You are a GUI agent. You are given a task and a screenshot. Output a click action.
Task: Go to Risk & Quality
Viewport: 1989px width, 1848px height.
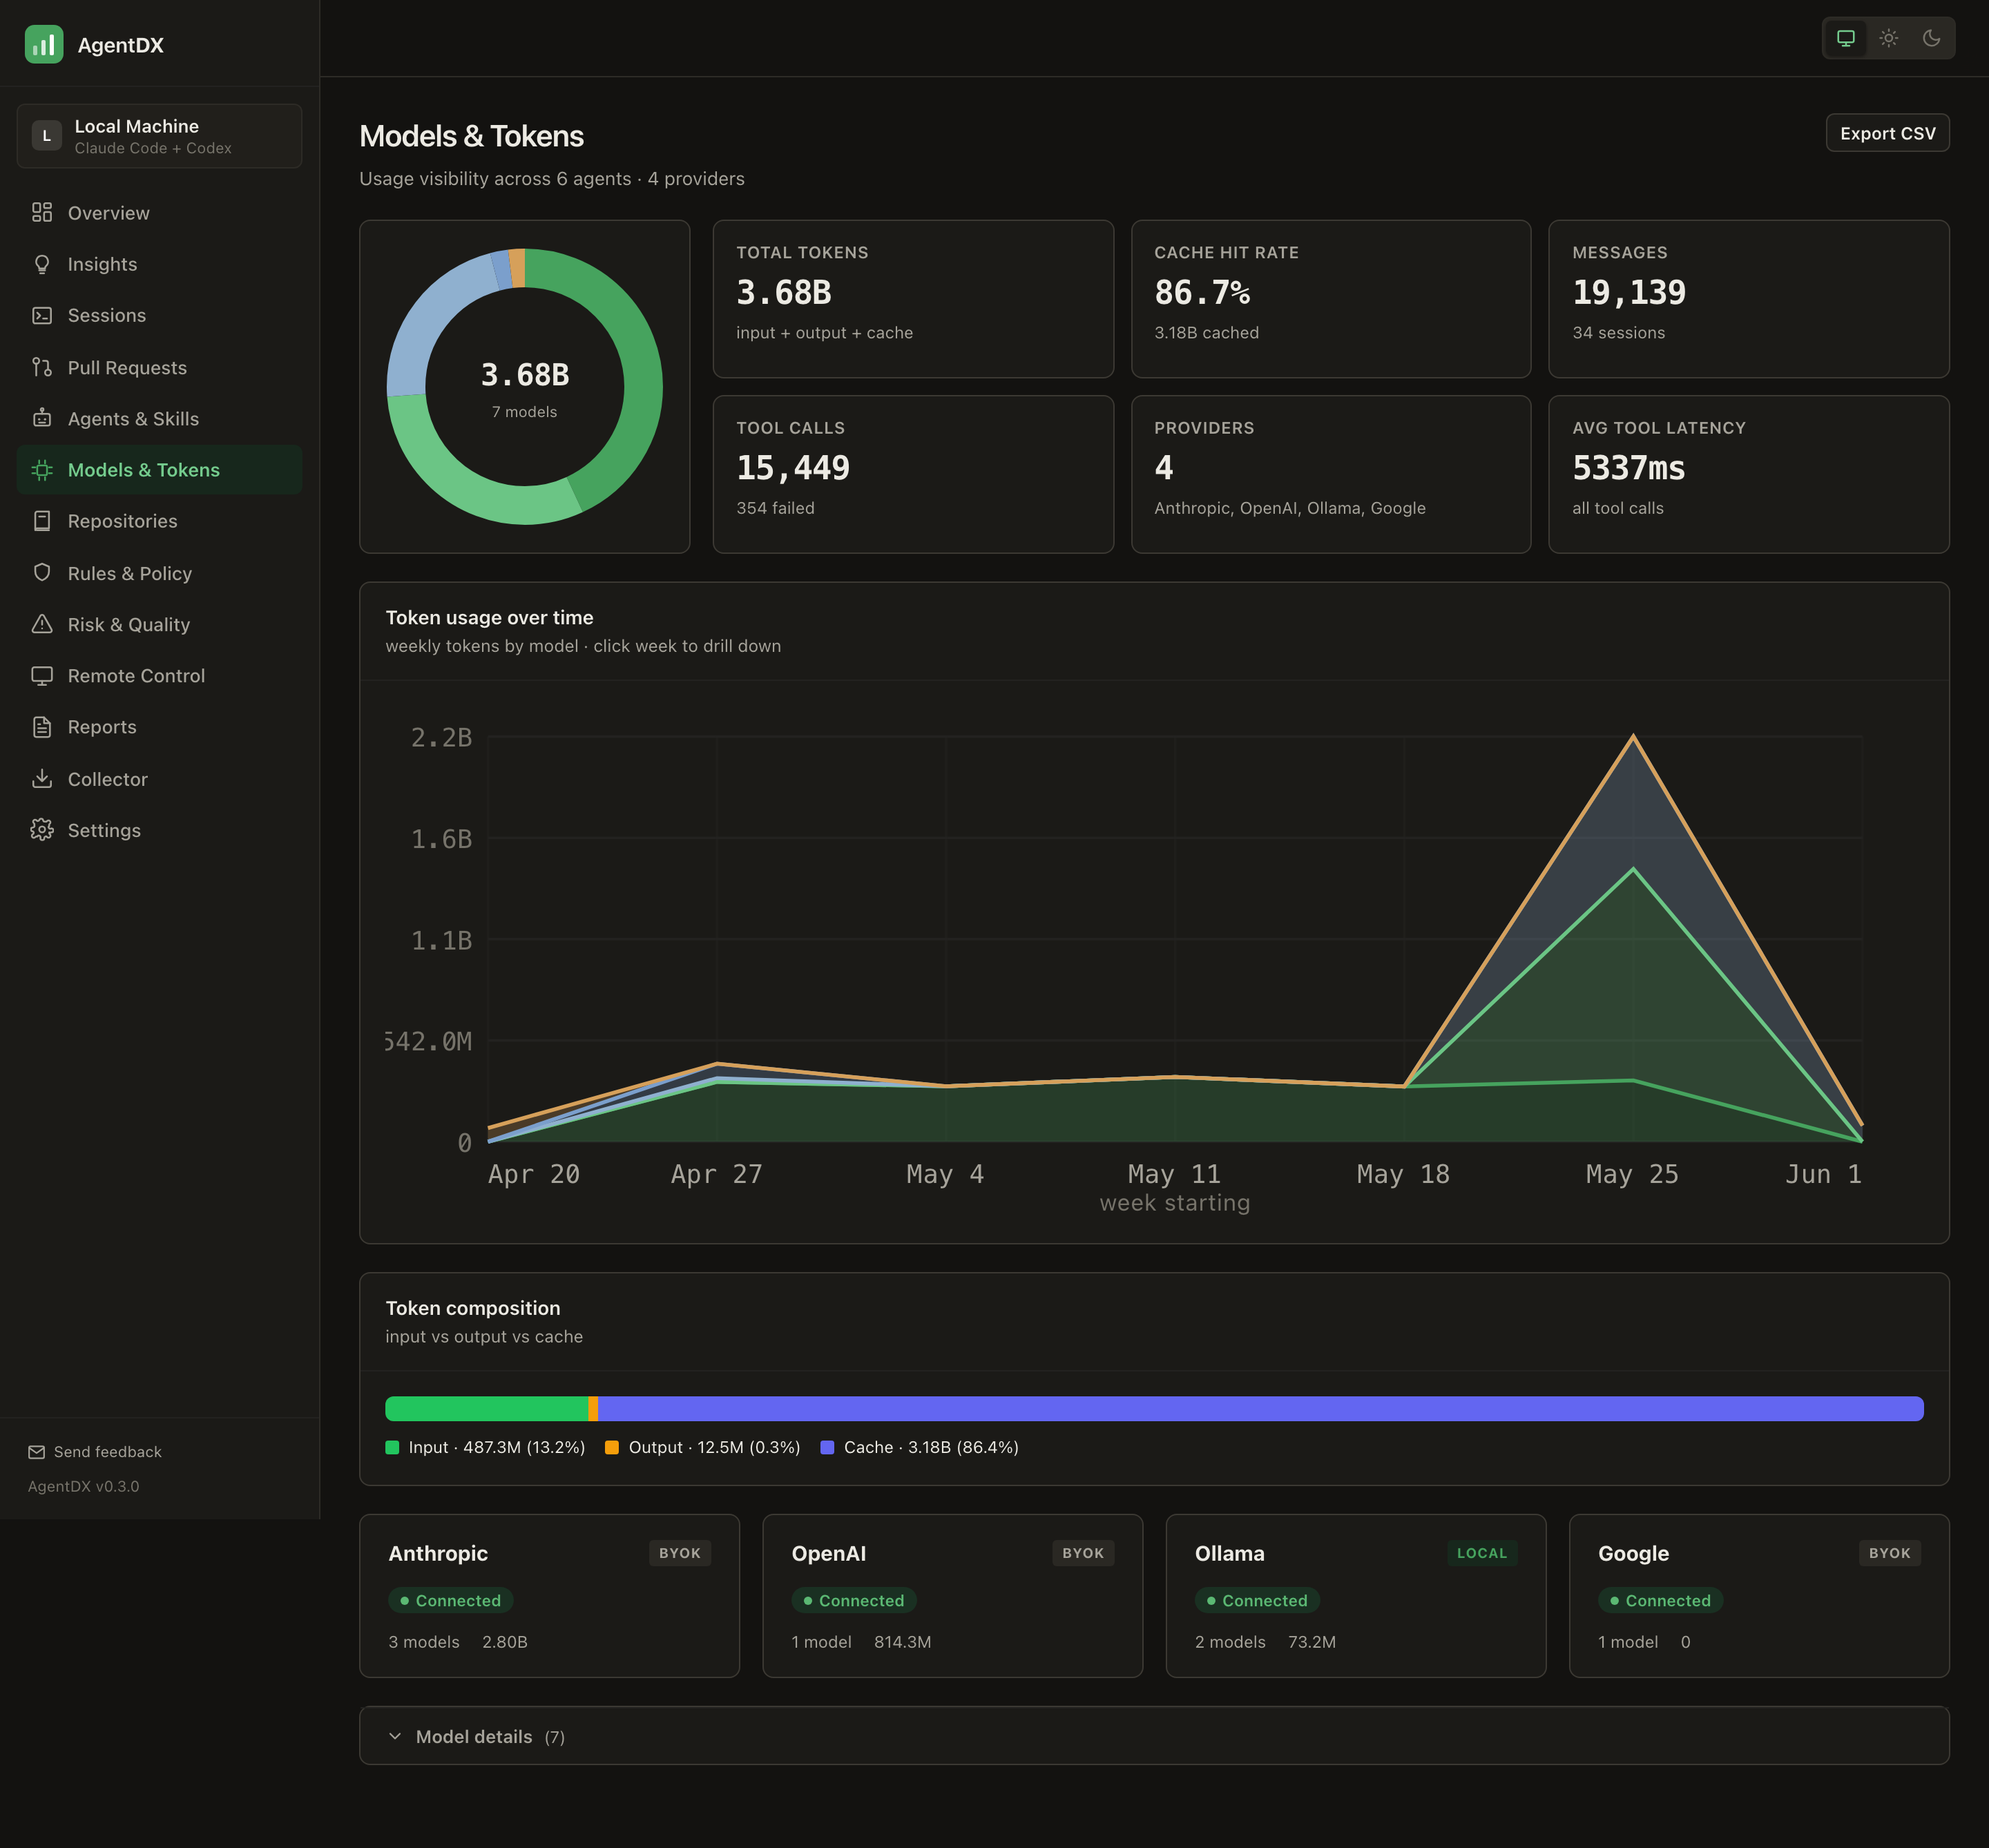pyautogui.click(x=159, y=624)
